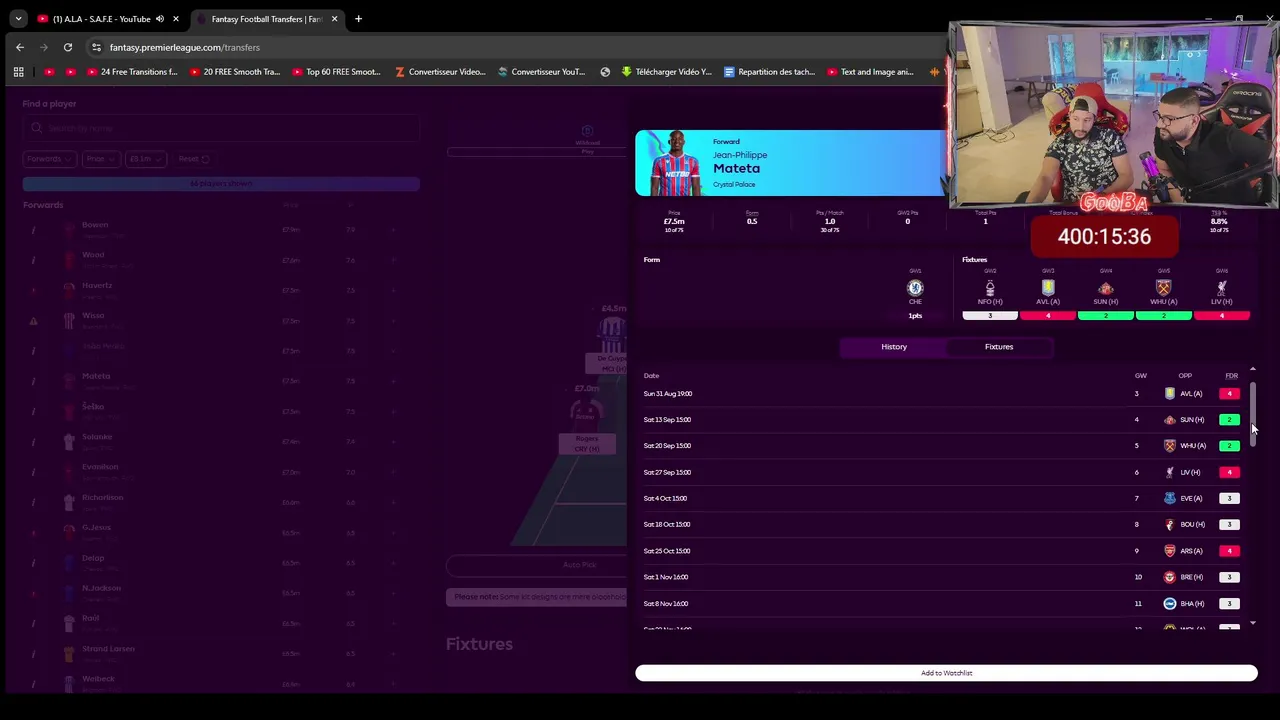This screenshot has height=720, width=1280.
Task: Click the fixtures list scrollbar thumb
Action: tap(1252, 414)
